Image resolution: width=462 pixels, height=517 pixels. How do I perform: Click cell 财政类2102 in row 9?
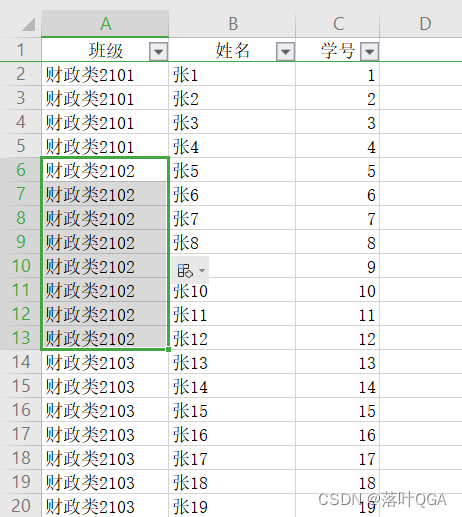point(105,242)
